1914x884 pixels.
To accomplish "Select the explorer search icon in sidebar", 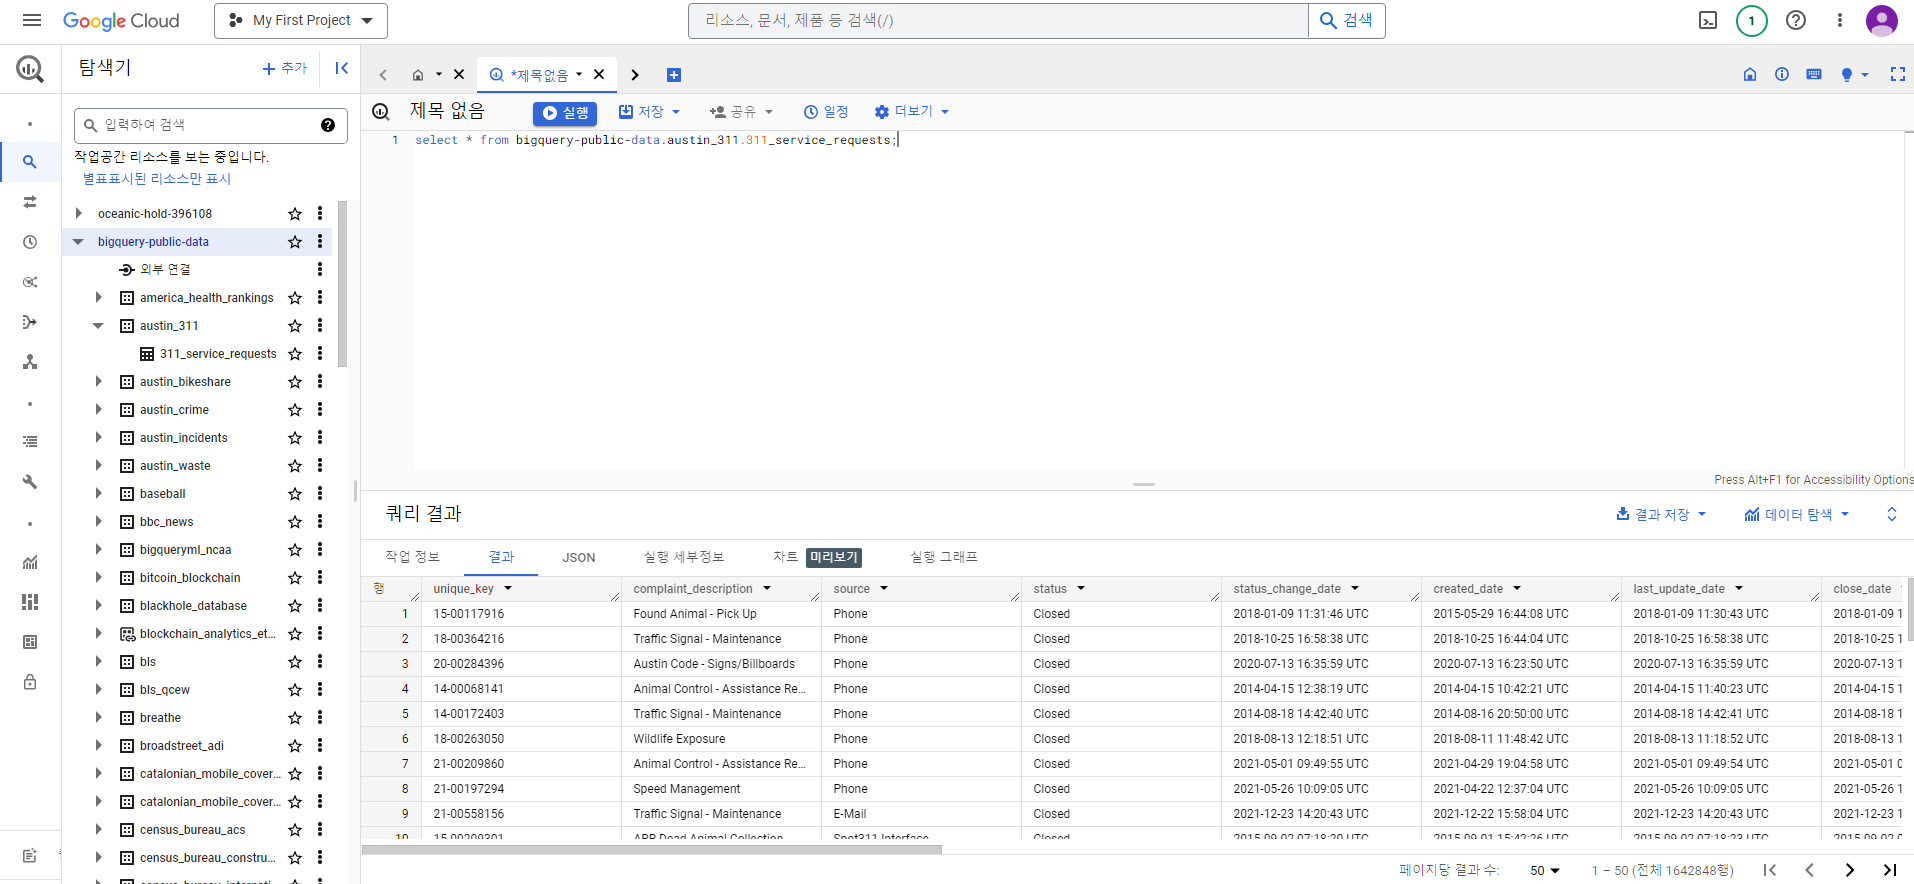I will tap(30, 162).
